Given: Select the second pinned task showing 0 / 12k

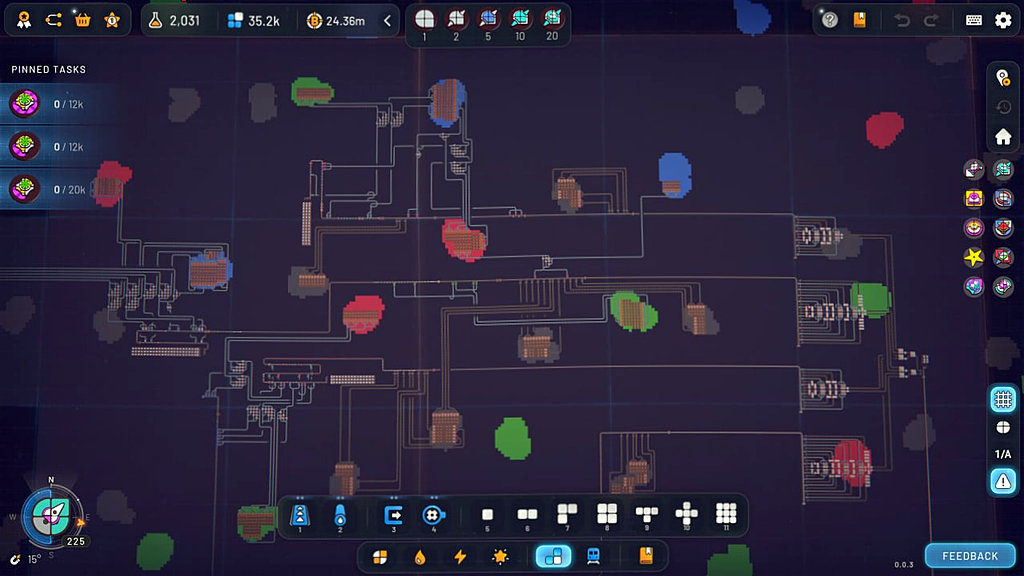Looking at the screenshot, I should tap(49, 146).
